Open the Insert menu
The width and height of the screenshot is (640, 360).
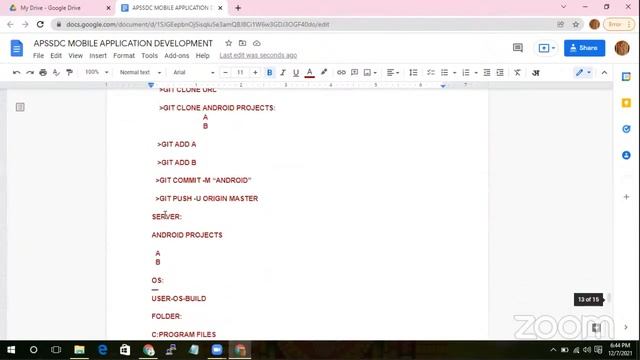pyautogui.click(x=98, y=56)
